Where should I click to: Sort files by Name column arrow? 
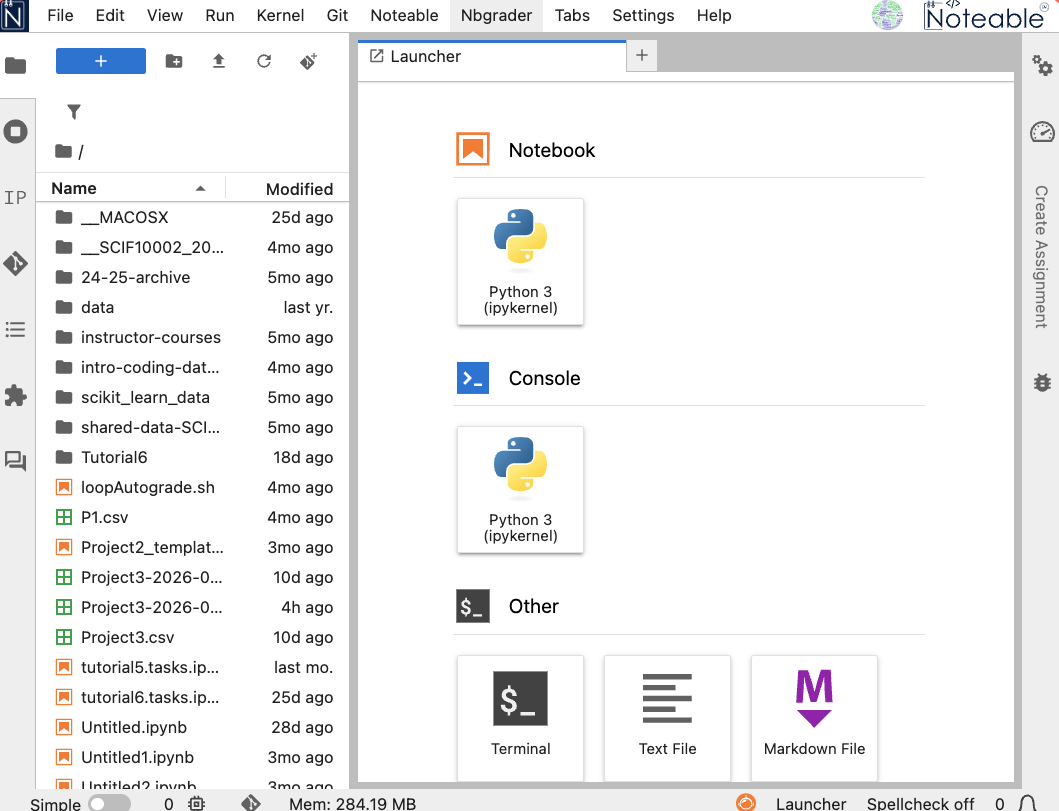(200, 188)
